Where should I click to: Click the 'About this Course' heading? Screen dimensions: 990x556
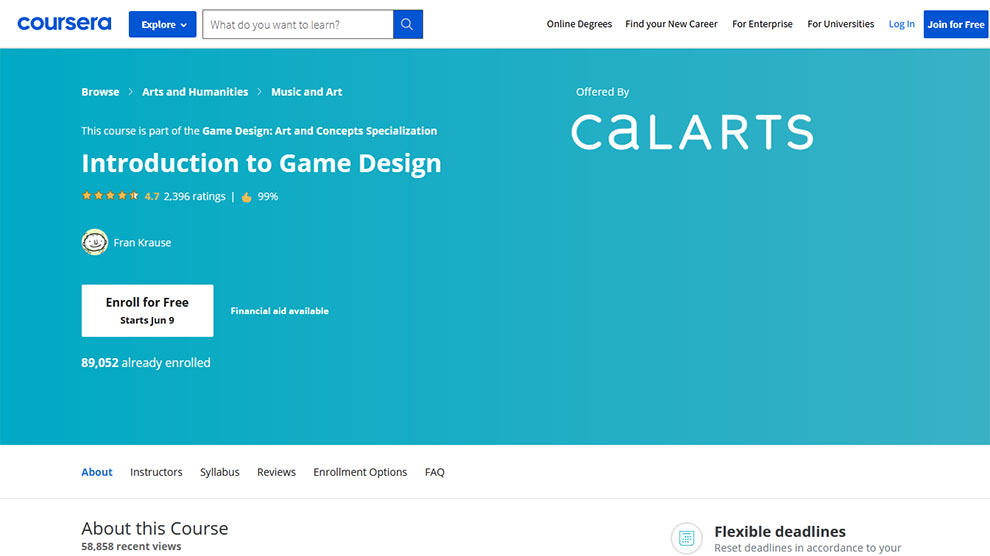(155, 528)
